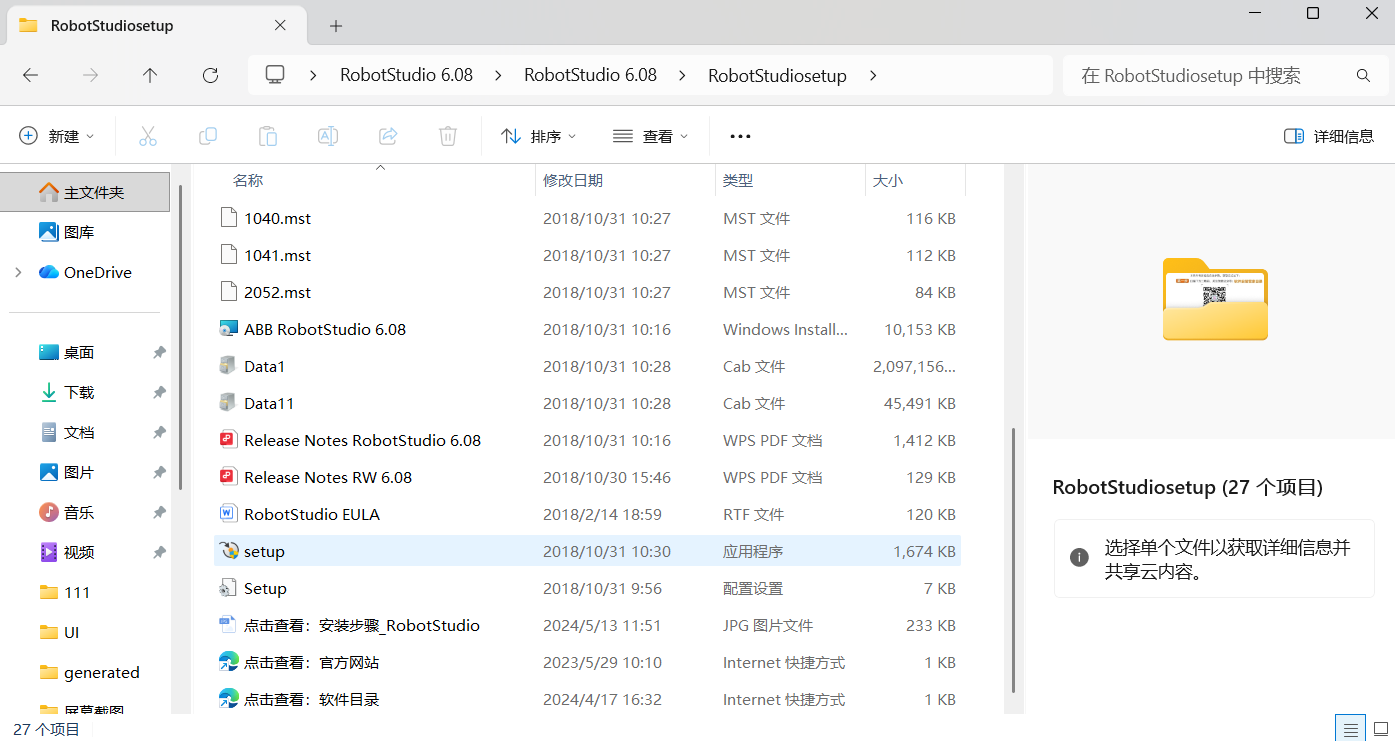Select the 1040.mst file icon

229,218
